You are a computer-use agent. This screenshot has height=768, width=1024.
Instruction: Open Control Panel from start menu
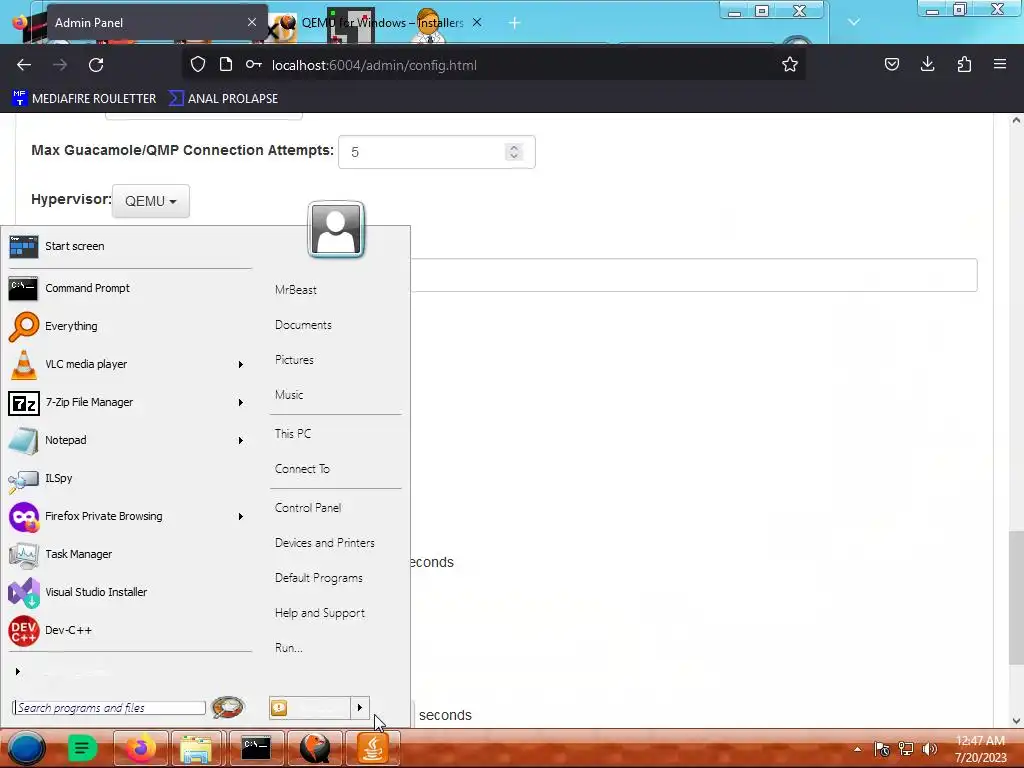click(x=308, y=508)
